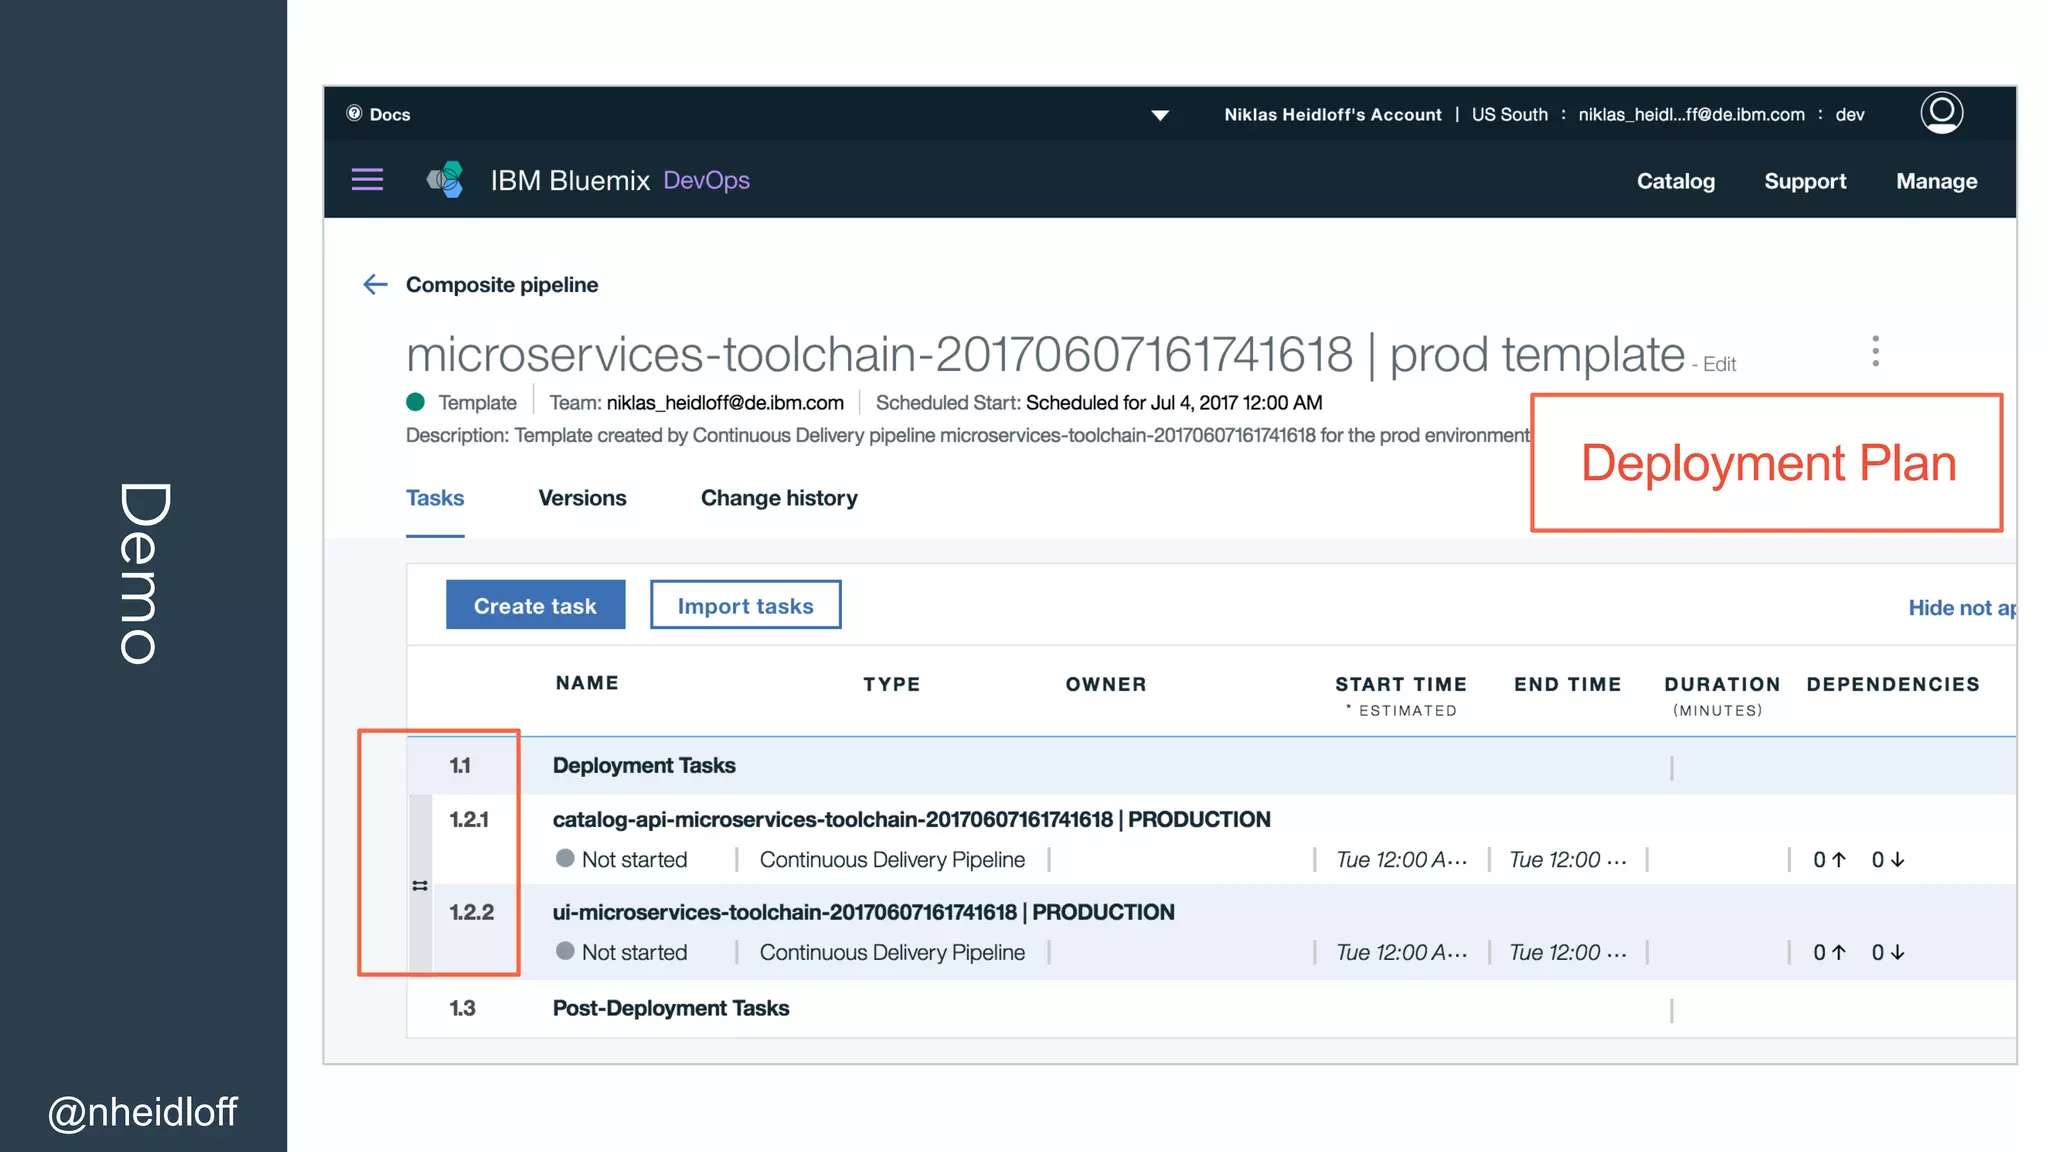Screen dimensions: 2048x1152
Task: Select the Deployment Tasks group row
Action: 1210,766
